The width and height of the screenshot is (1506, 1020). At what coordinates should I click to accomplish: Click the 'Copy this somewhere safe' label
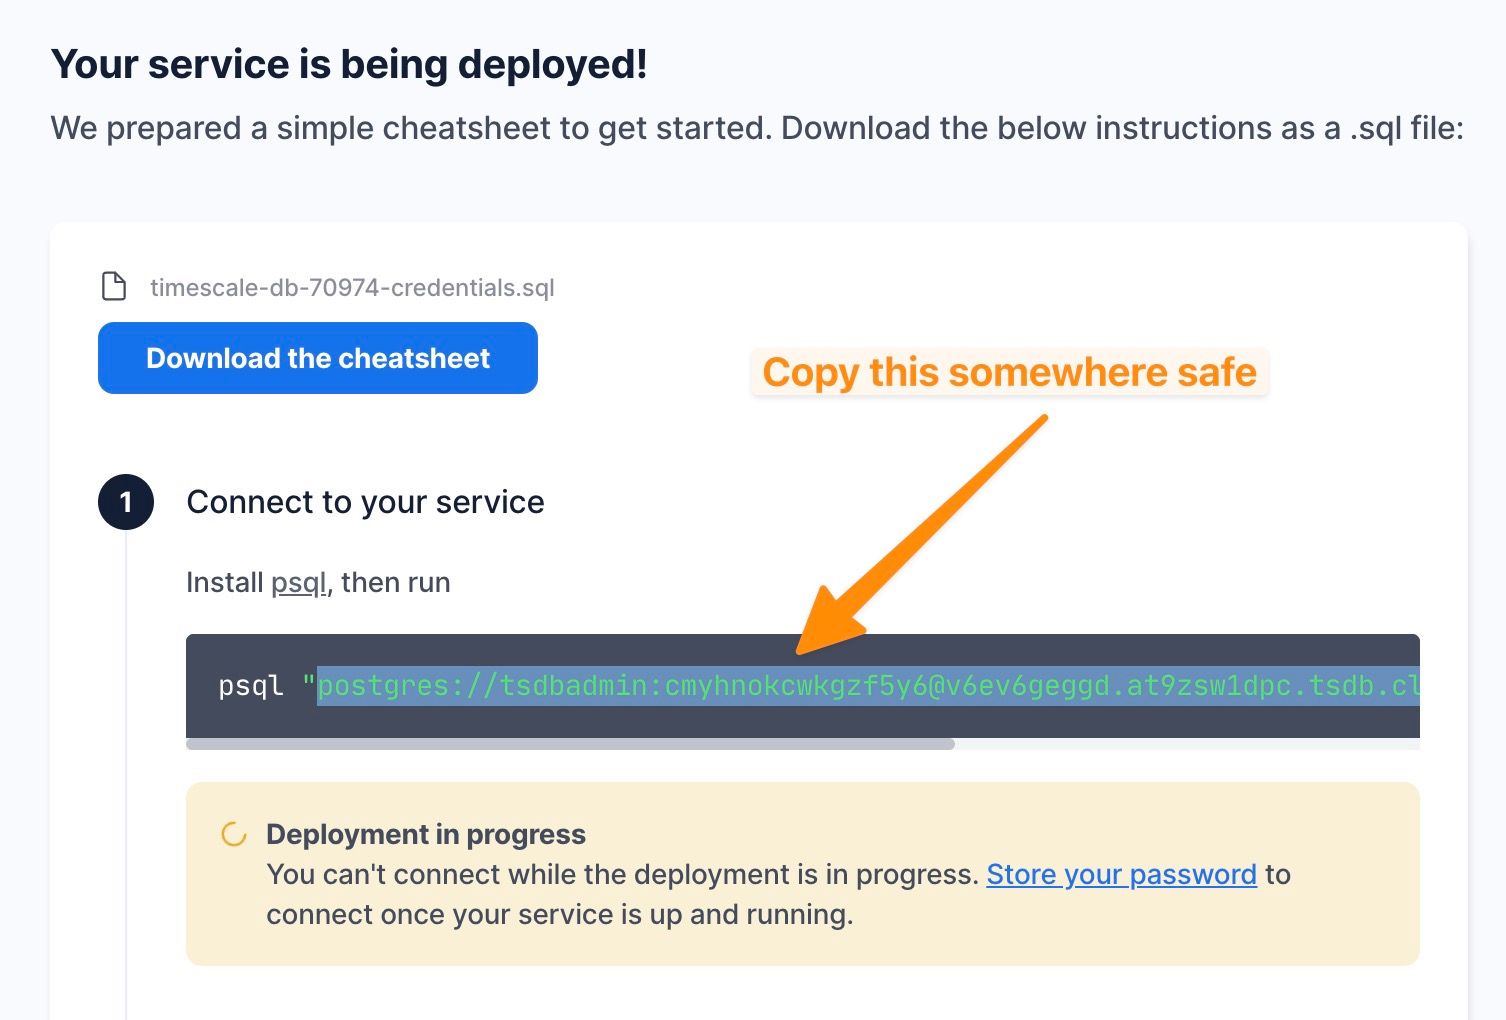[x=1009, y=372]
